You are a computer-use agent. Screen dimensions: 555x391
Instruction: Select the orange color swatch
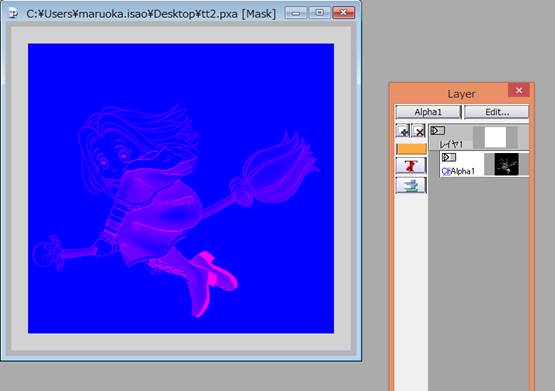411,149
